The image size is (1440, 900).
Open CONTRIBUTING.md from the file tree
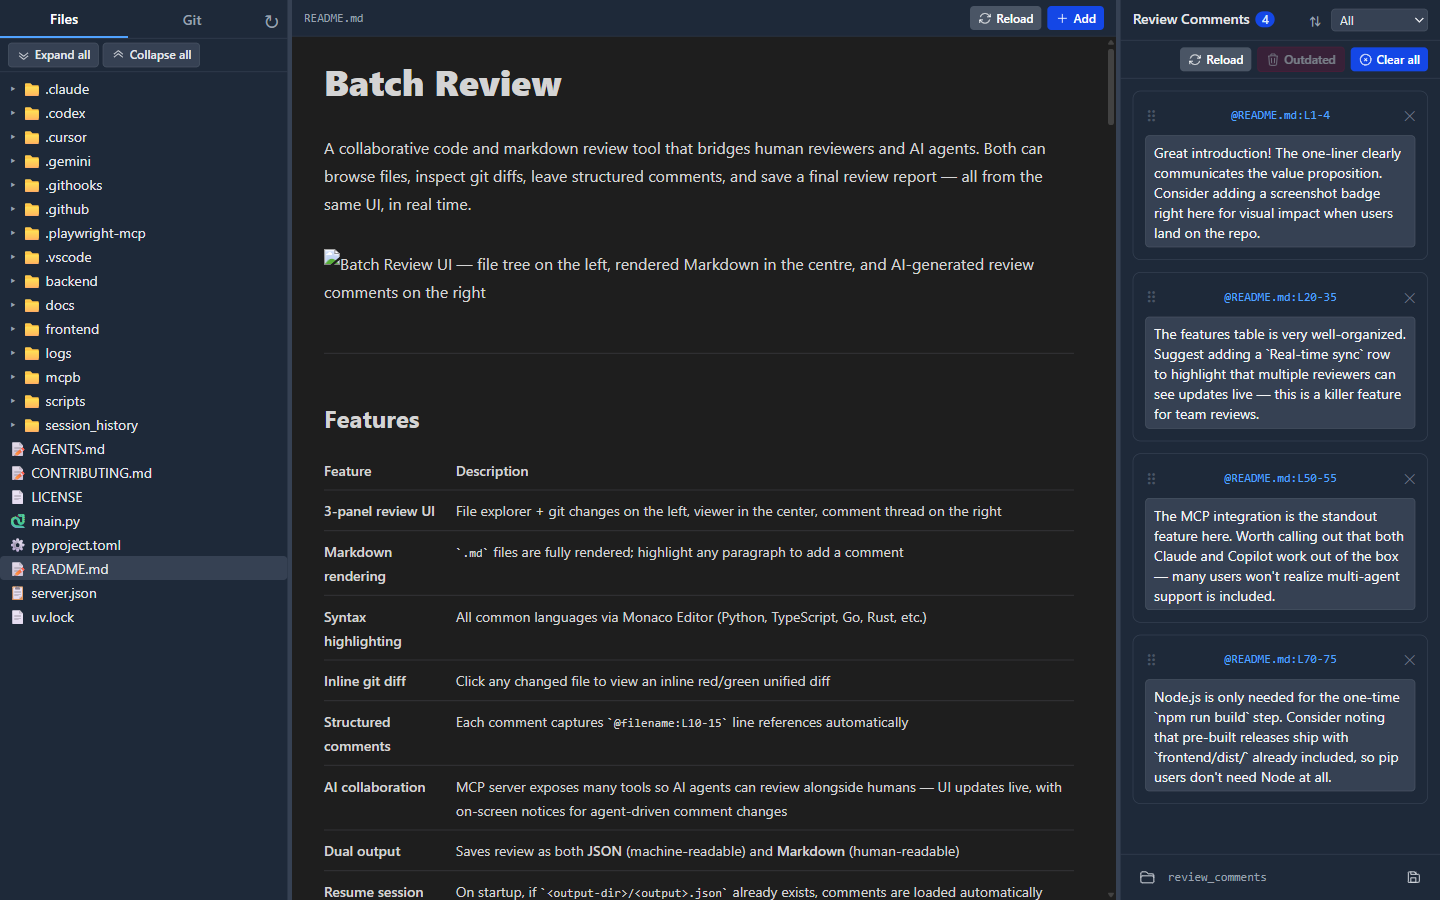point(92,473)
